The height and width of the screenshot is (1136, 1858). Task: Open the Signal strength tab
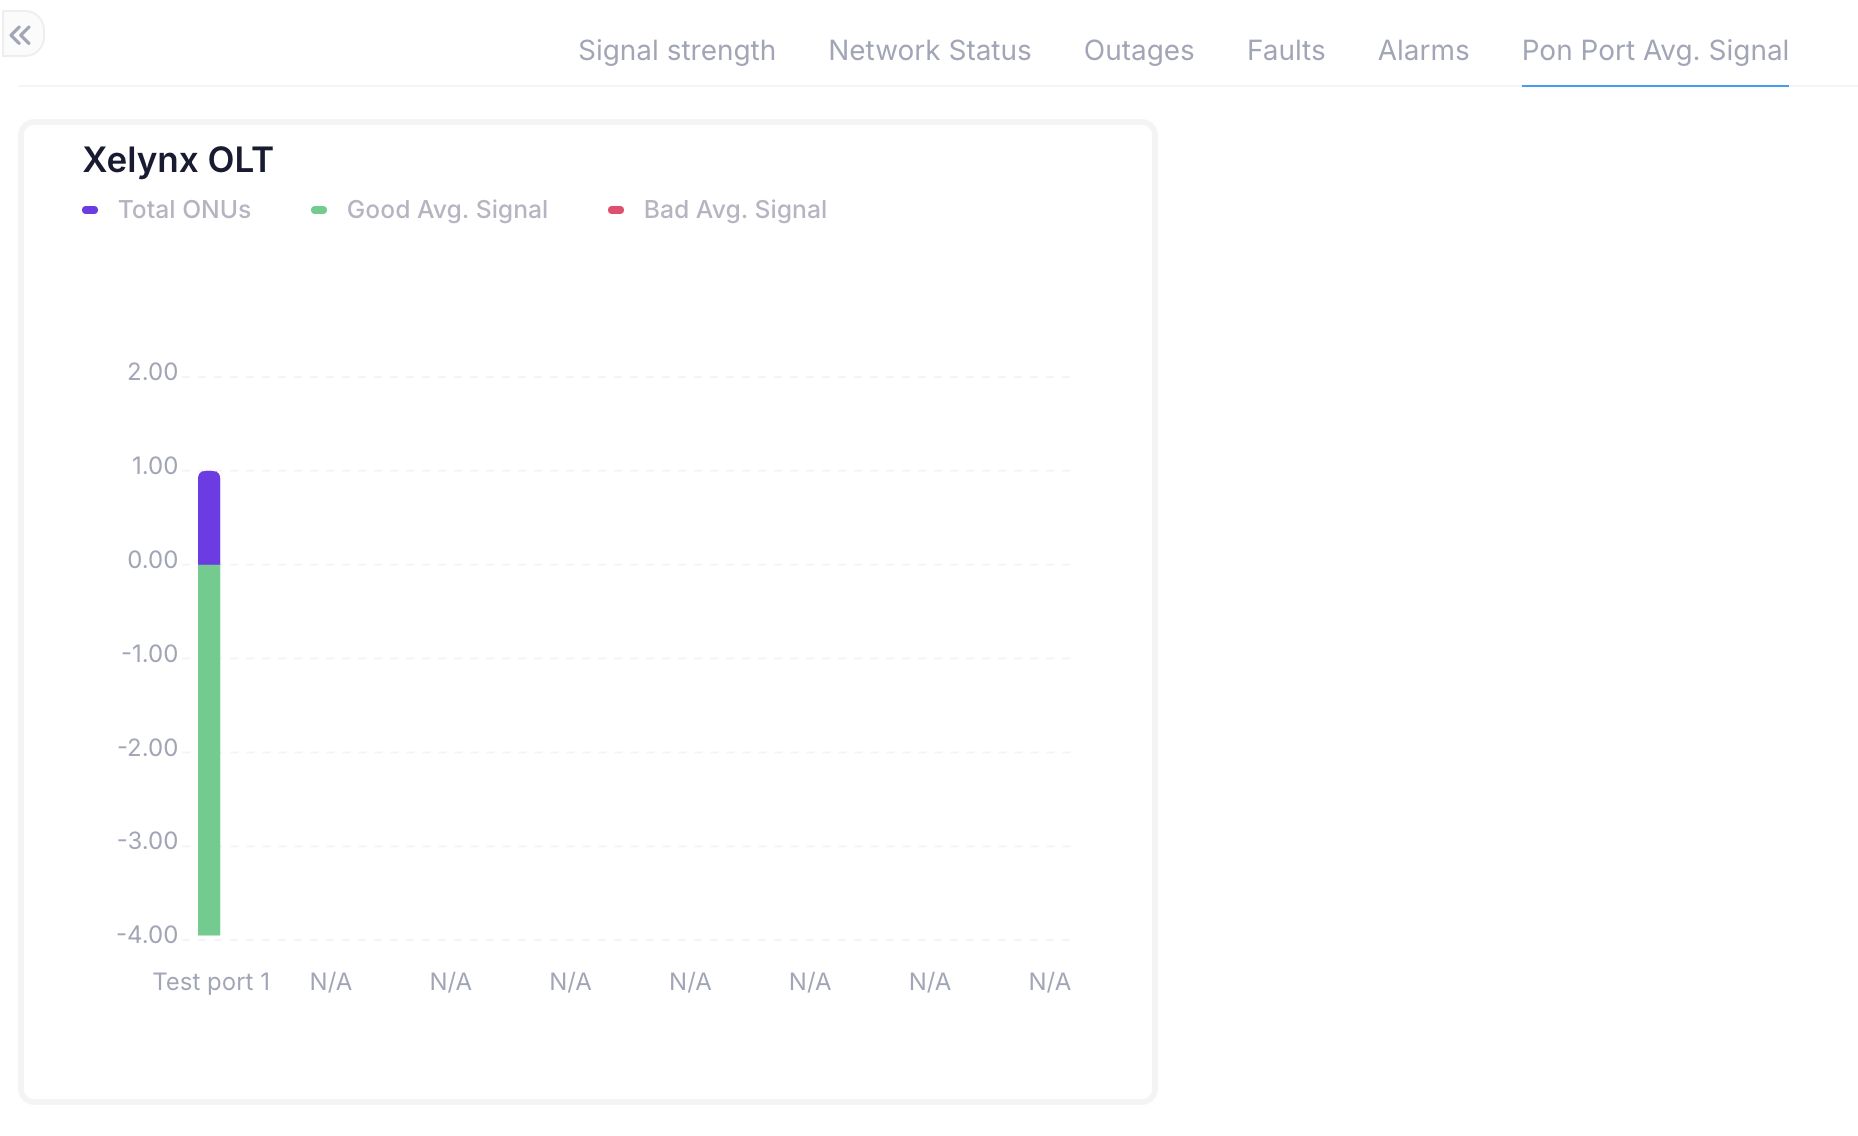pos(676,51)
